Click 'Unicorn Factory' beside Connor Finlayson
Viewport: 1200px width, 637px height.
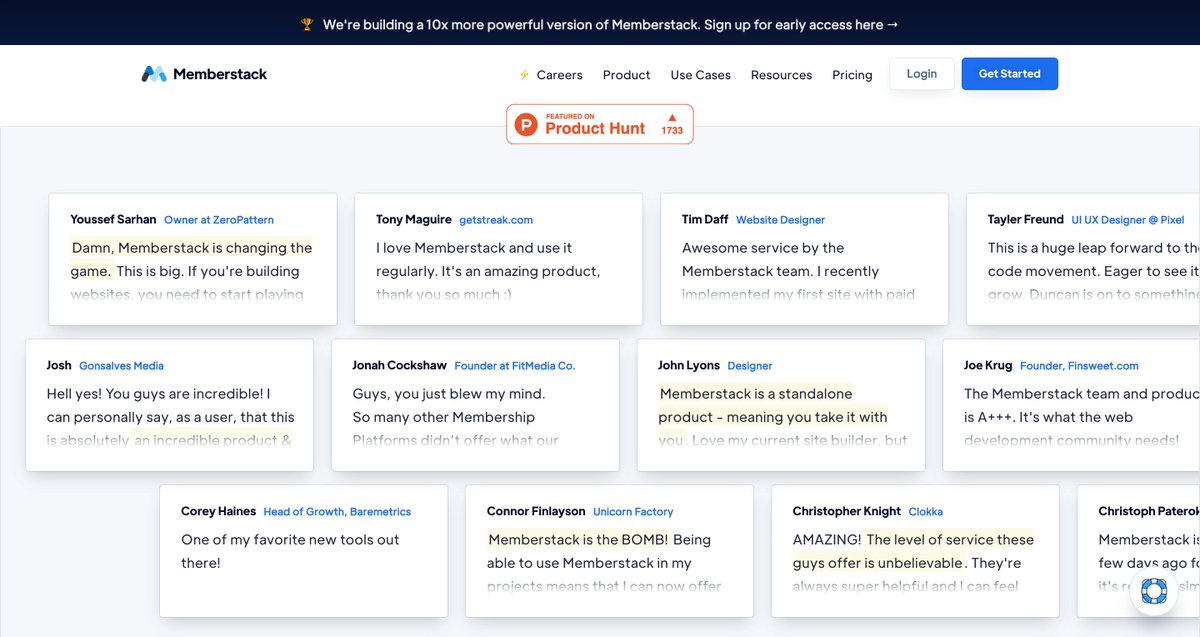(x=633, y=512)
